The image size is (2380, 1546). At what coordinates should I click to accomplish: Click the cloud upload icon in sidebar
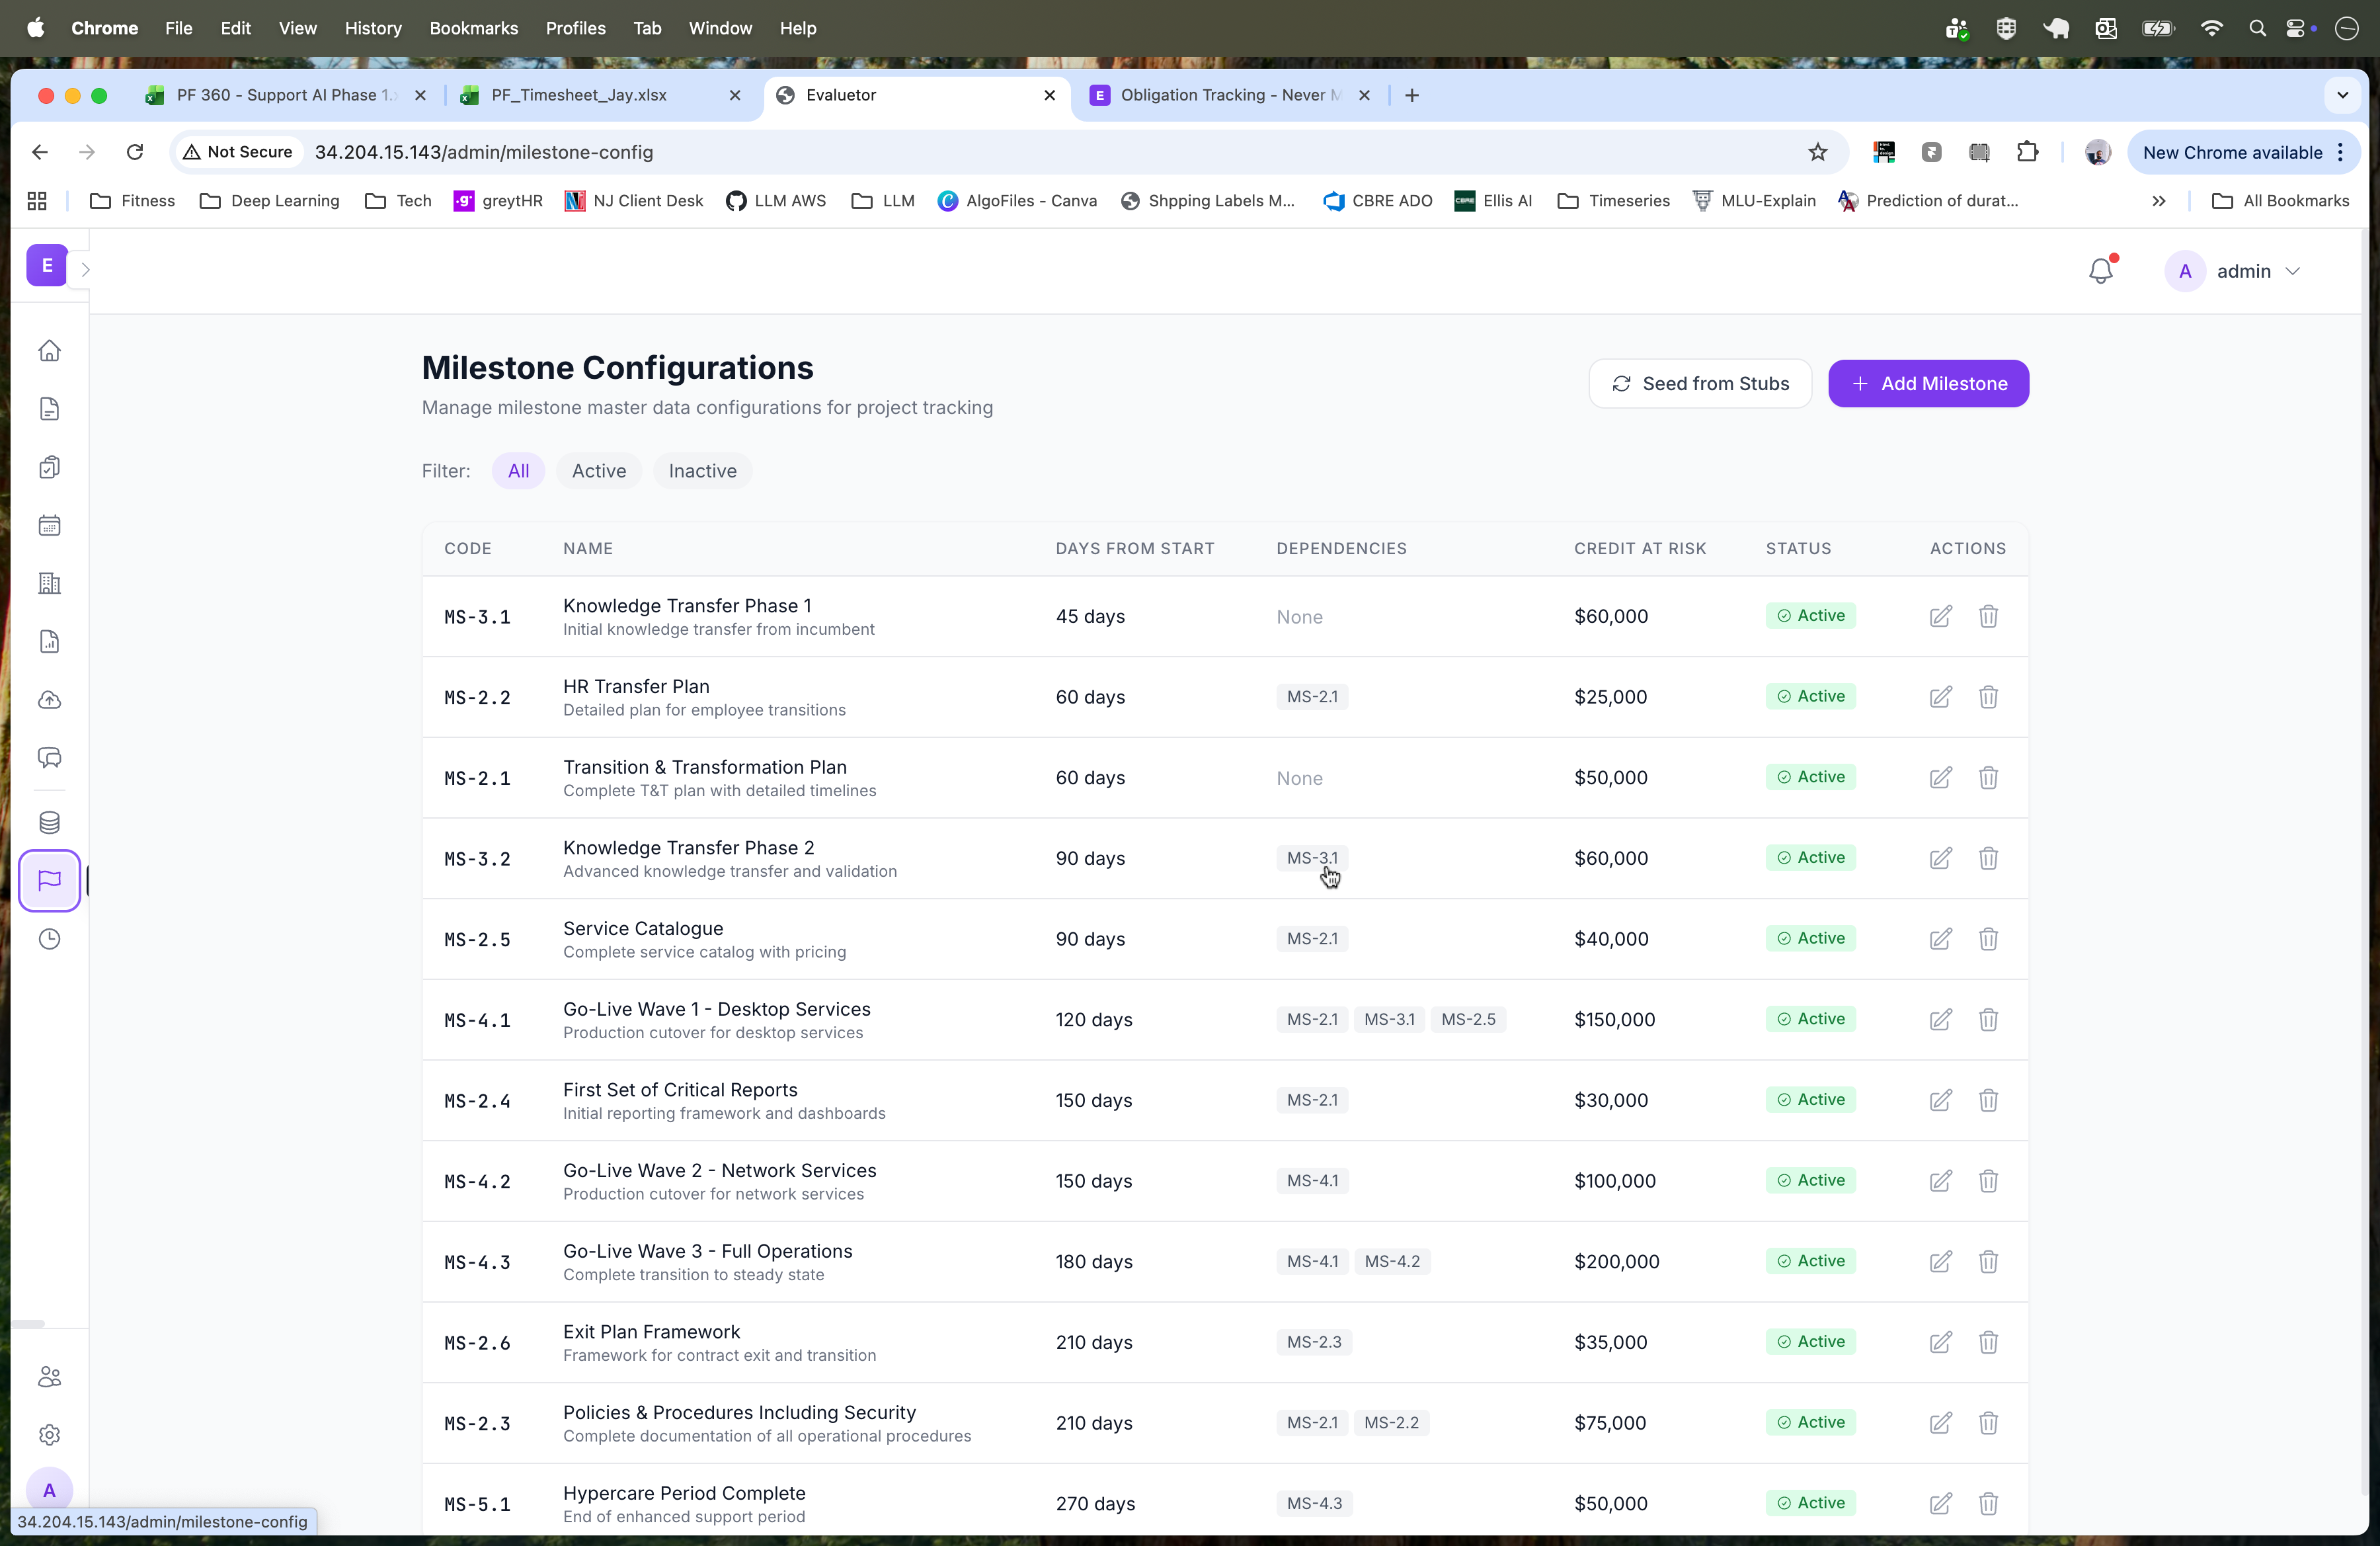49,699
